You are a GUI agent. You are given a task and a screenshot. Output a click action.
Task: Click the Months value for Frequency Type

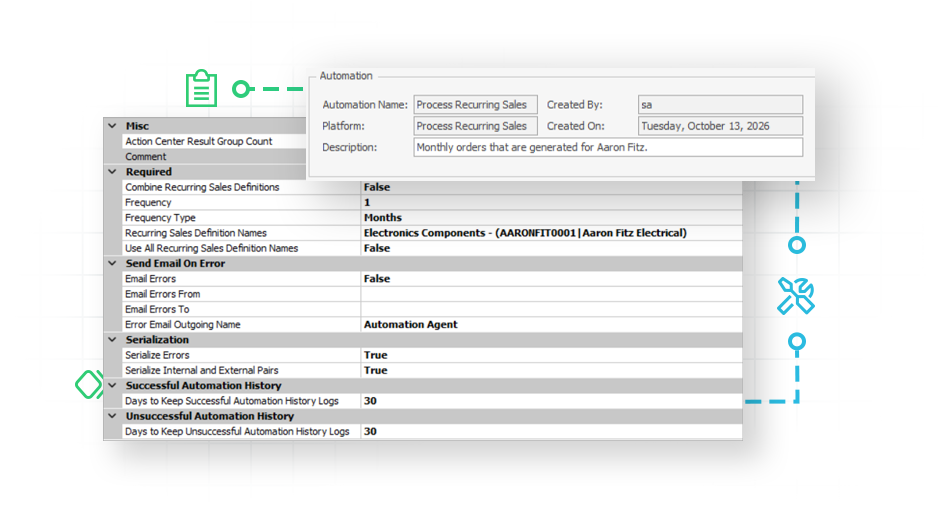point(383,218)
